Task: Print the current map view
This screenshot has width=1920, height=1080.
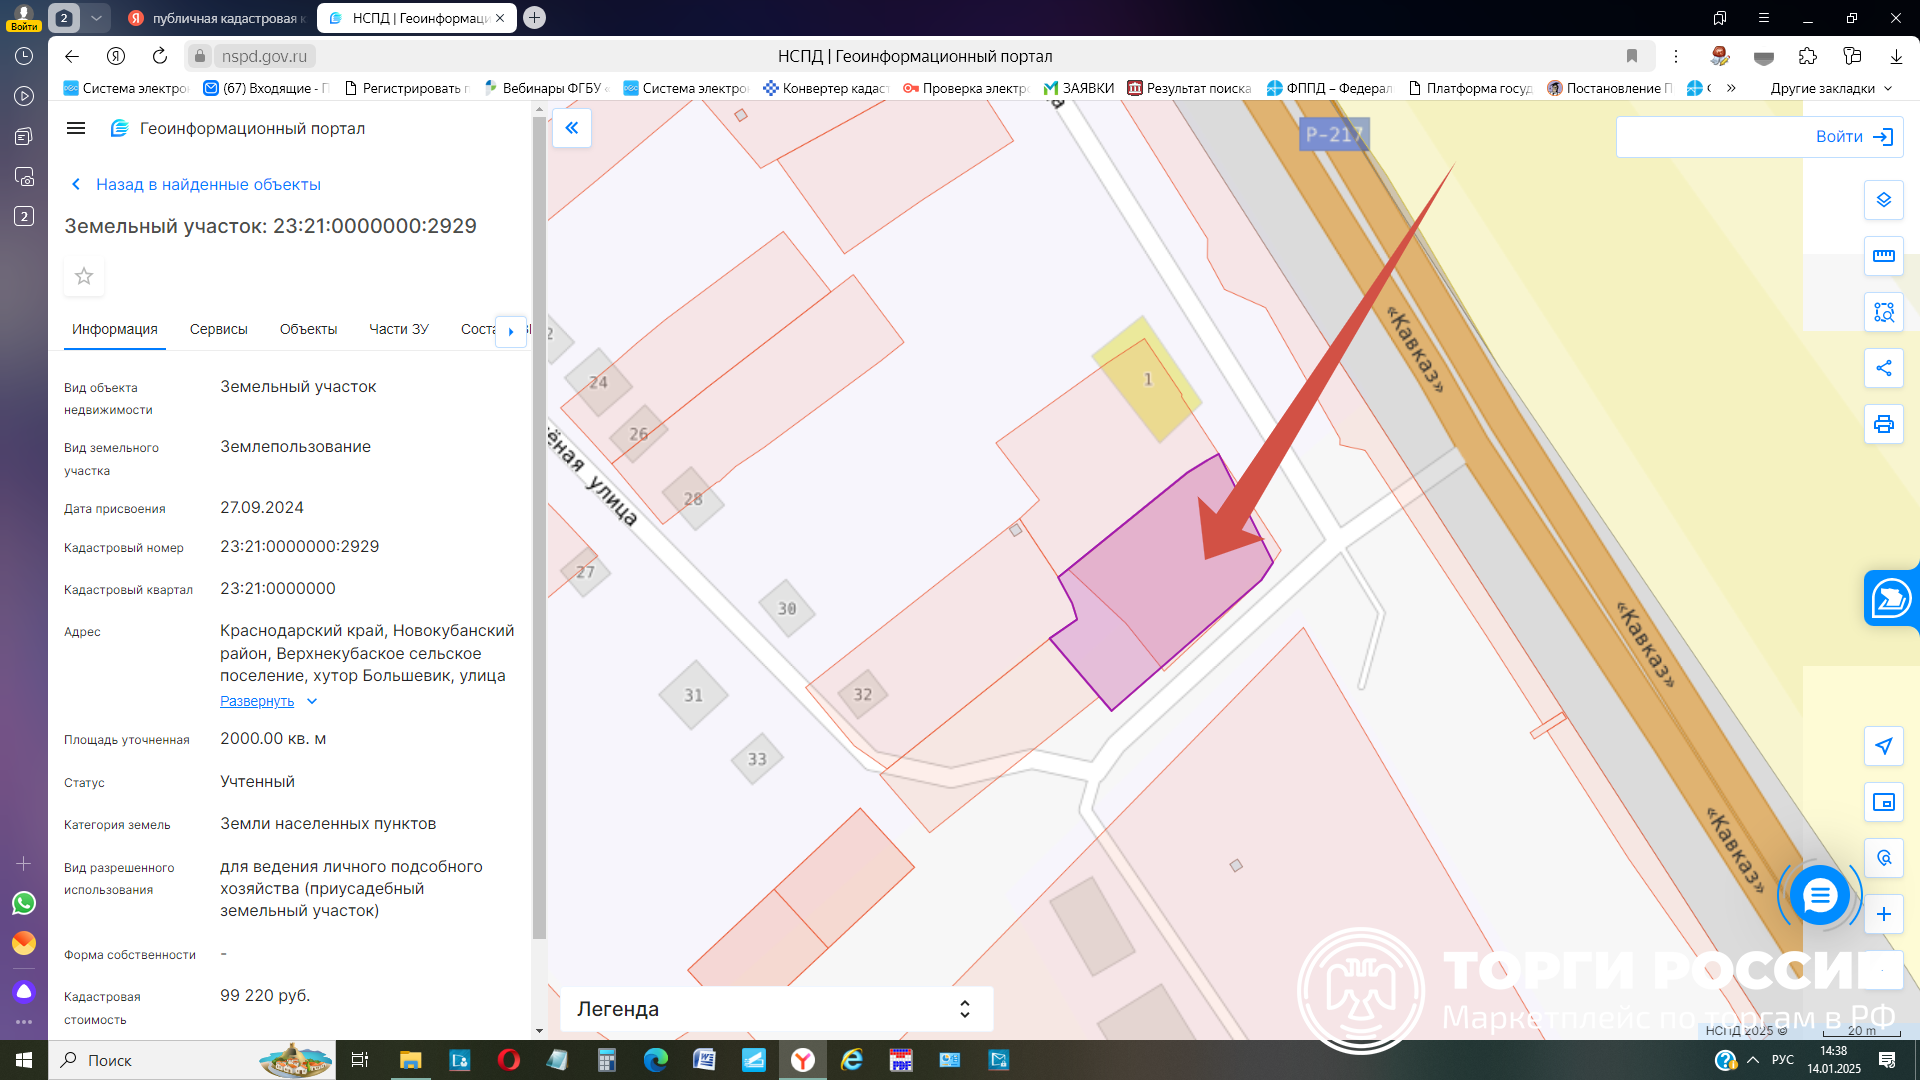Action: (1883, 424)
